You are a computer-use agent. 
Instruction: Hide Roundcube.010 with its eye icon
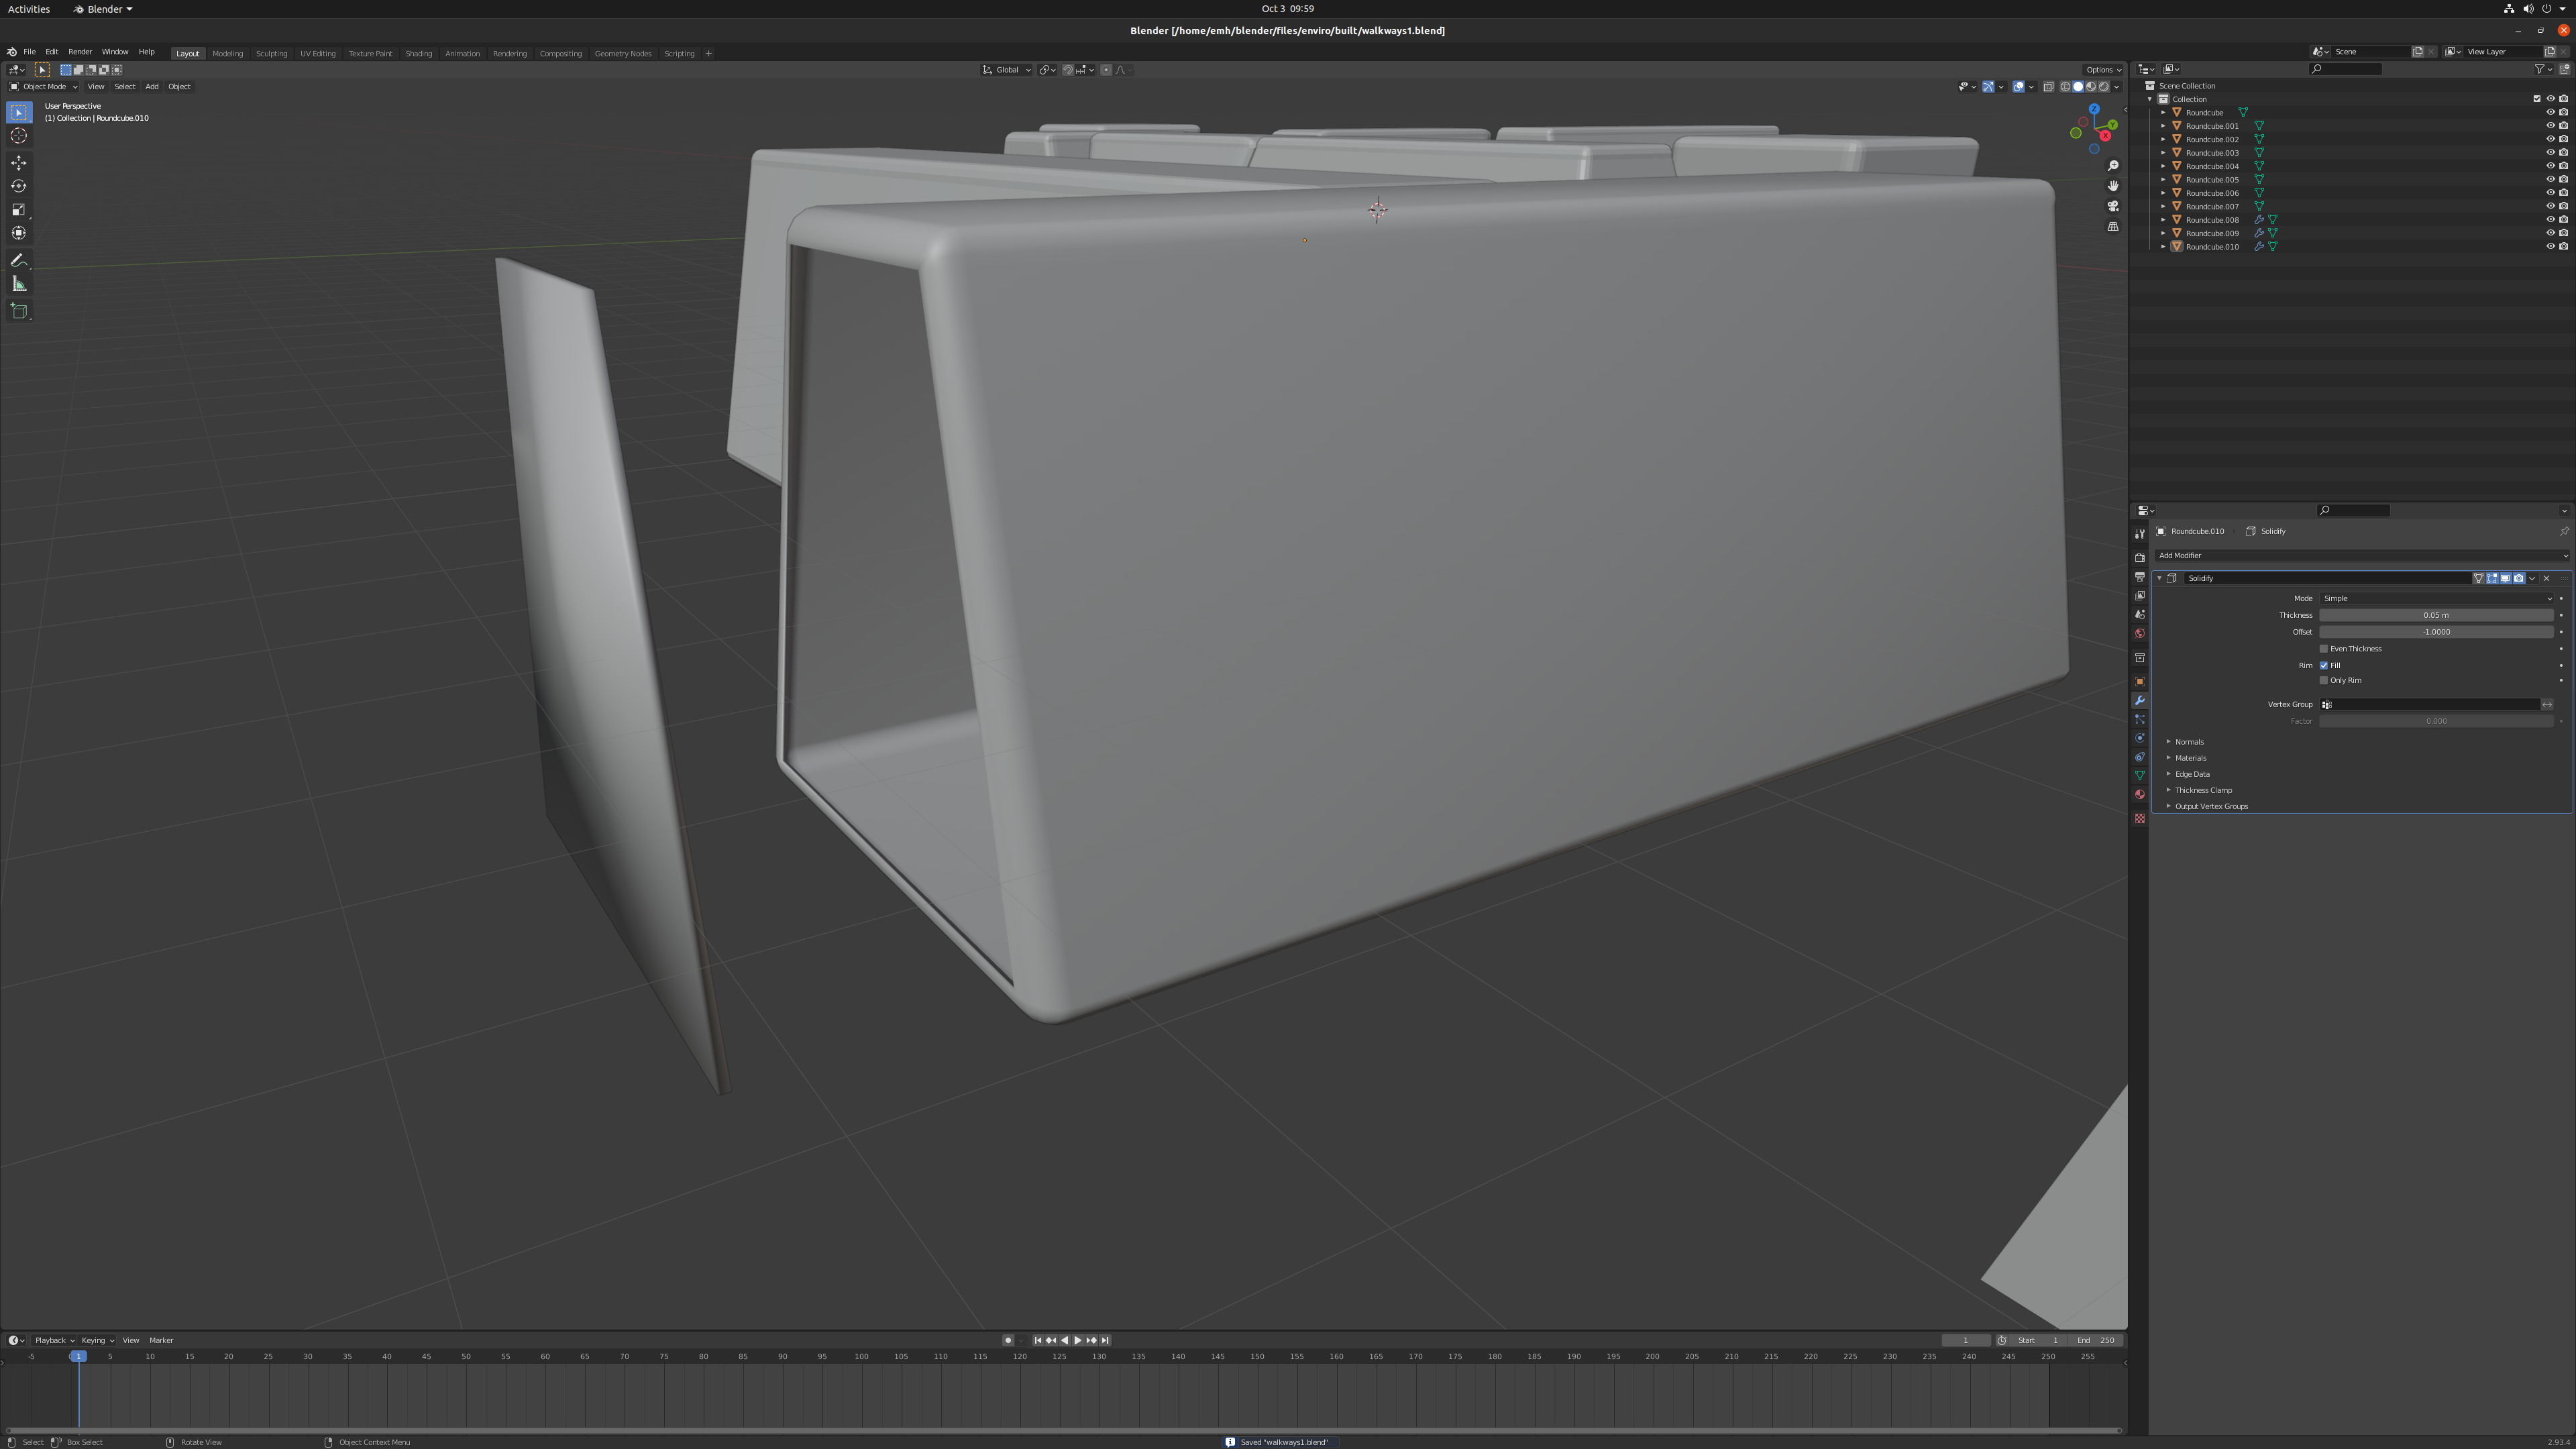(x=2550, y=247)
